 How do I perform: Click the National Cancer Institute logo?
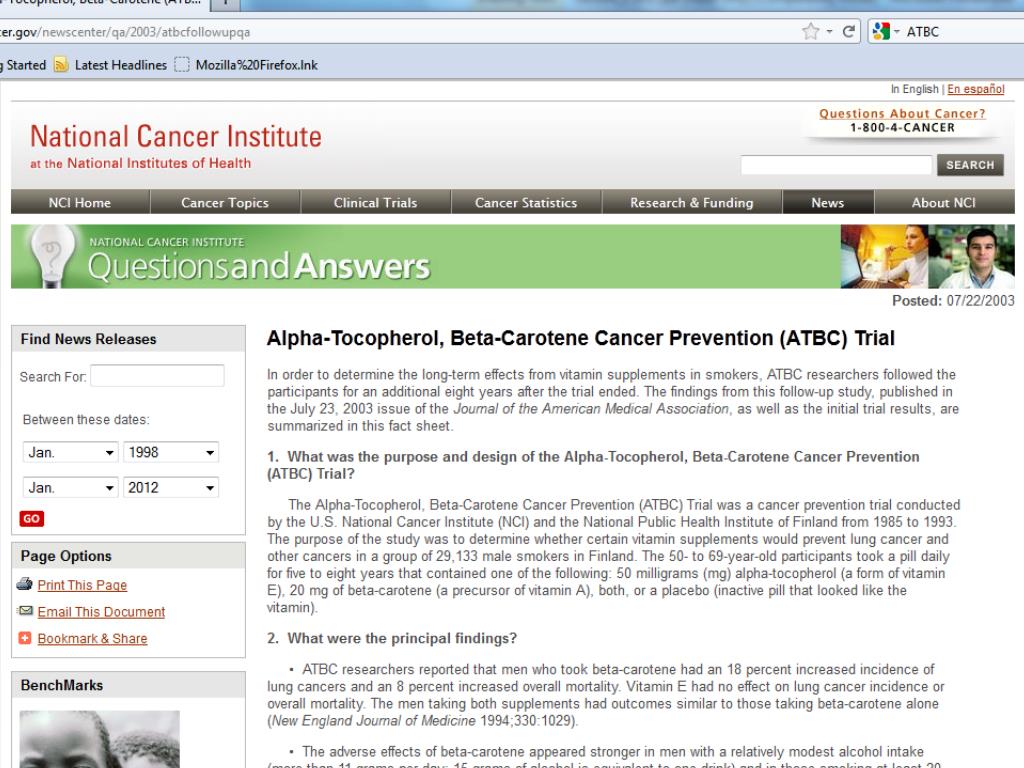[x=176, y=146]
